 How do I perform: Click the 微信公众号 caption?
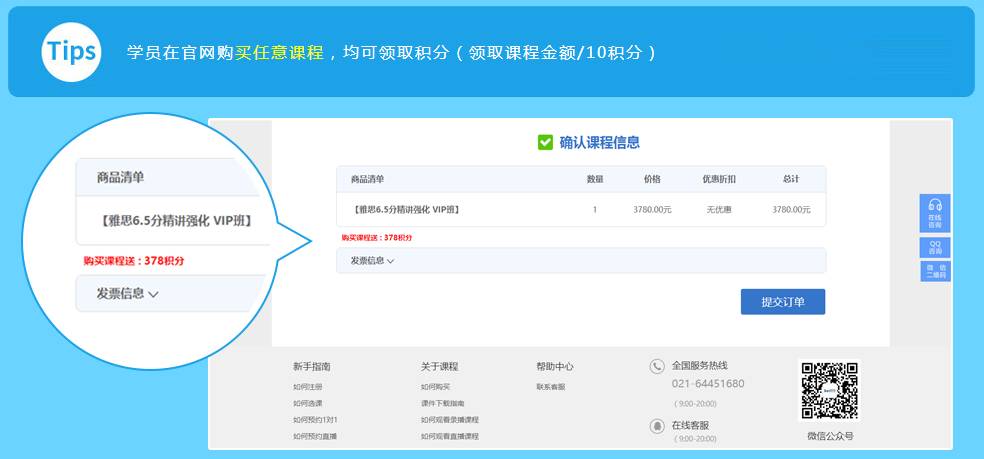click(830, 436)
